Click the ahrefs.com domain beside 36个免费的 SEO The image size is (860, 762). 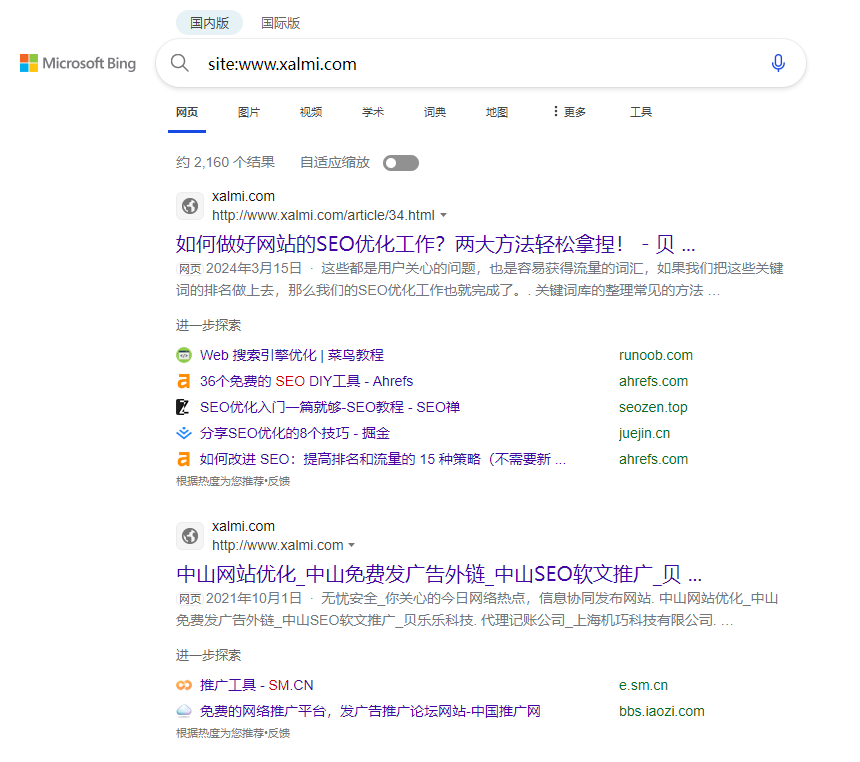pyautogui.click(x=653, y=381)
